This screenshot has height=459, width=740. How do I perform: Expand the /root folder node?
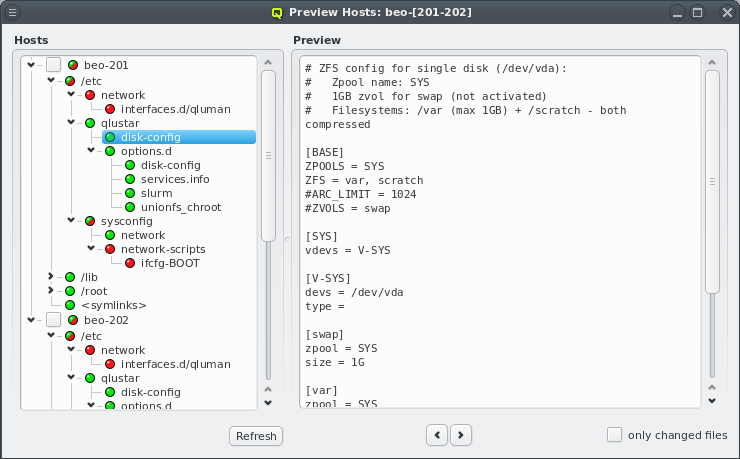(51, 291)
